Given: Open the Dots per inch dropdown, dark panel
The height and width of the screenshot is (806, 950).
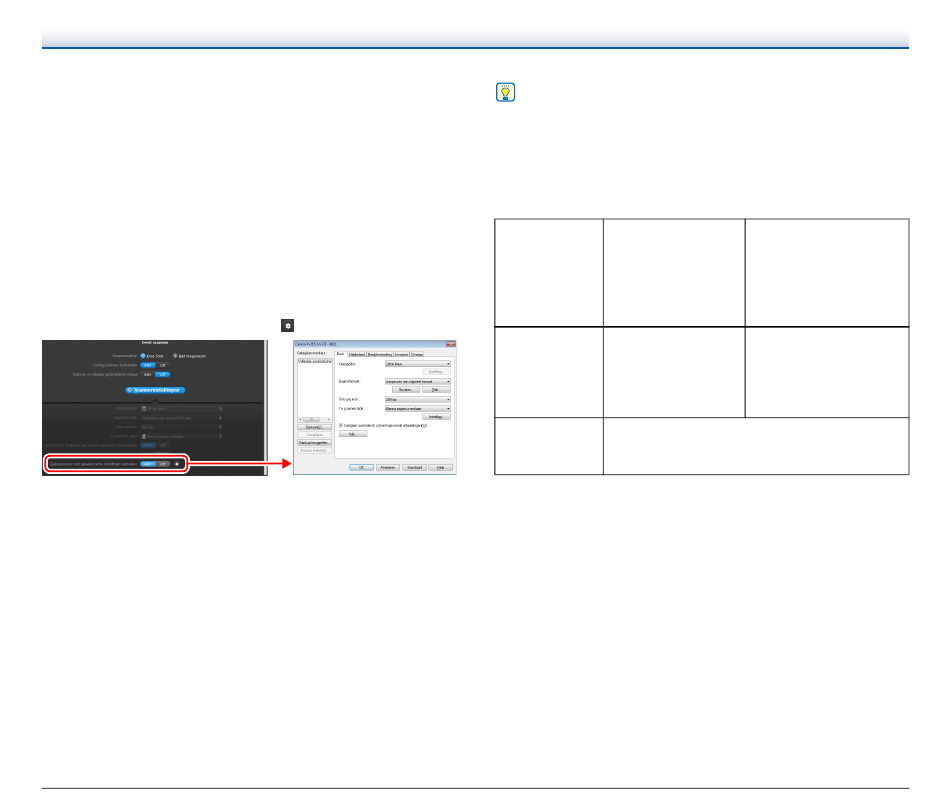Looking at the screenshot, I should 182,427.
